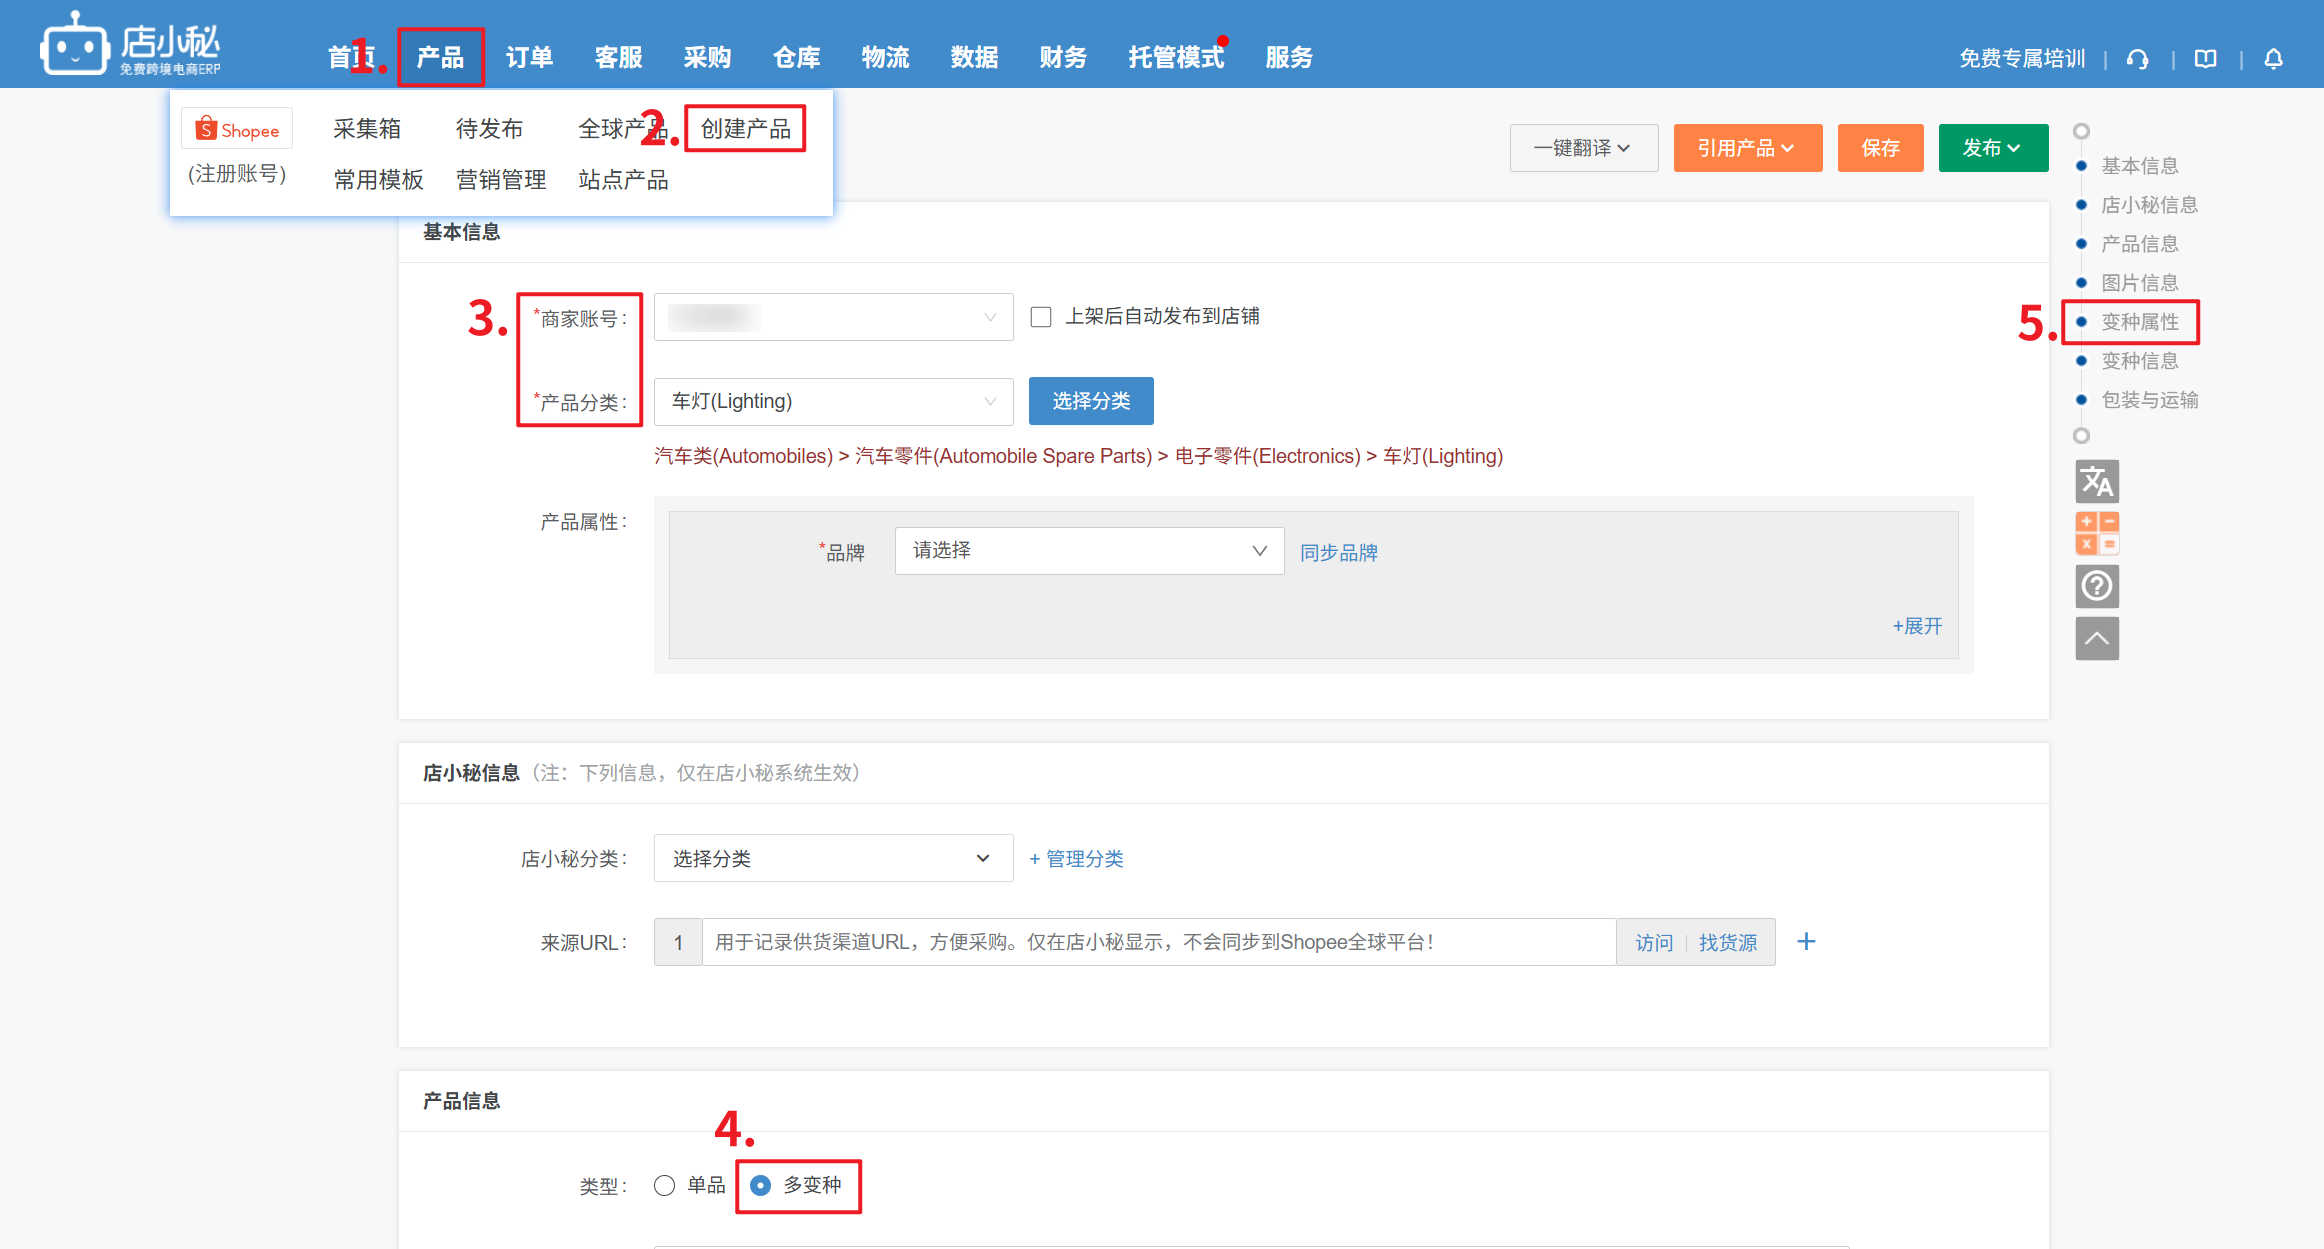Expand the 店小秘分类 选择分类 dropdown
This screenshot has width=2324, height=1249.
click(x=833, y=858)
